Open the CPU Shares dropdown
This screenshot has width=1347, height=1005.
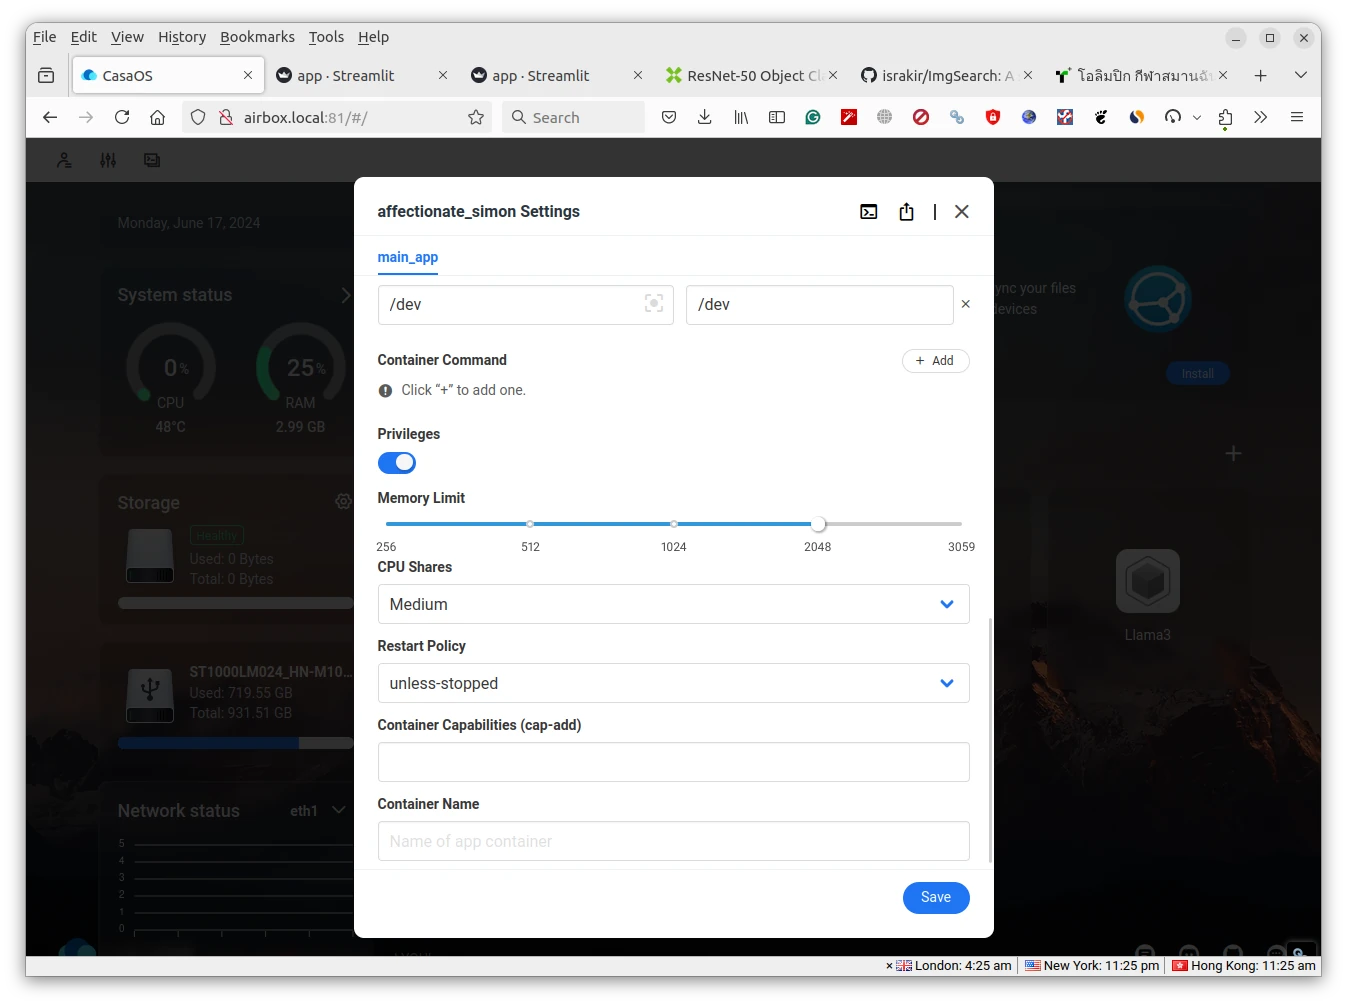point(673,604)
